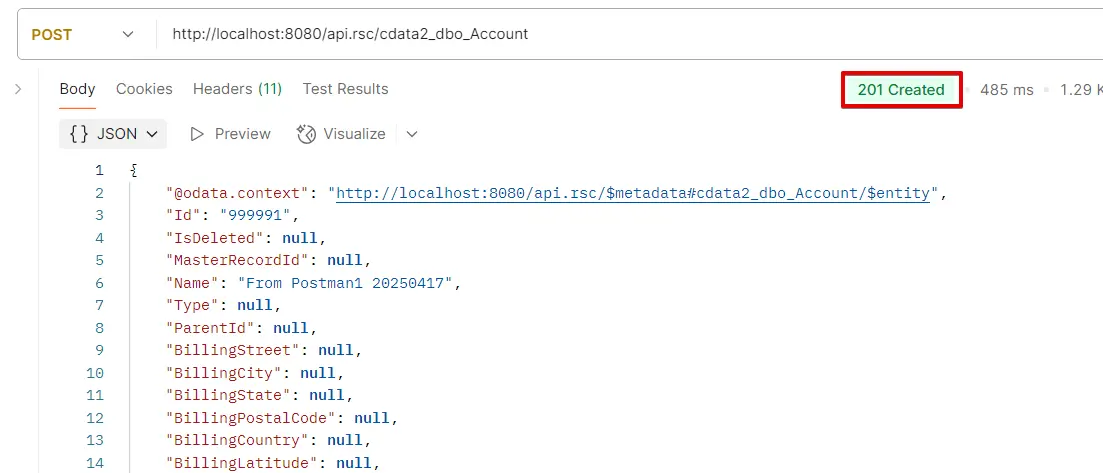Open the Test Results tab
This screenshot has height=473, width=1103.
[x=345, y=89]
